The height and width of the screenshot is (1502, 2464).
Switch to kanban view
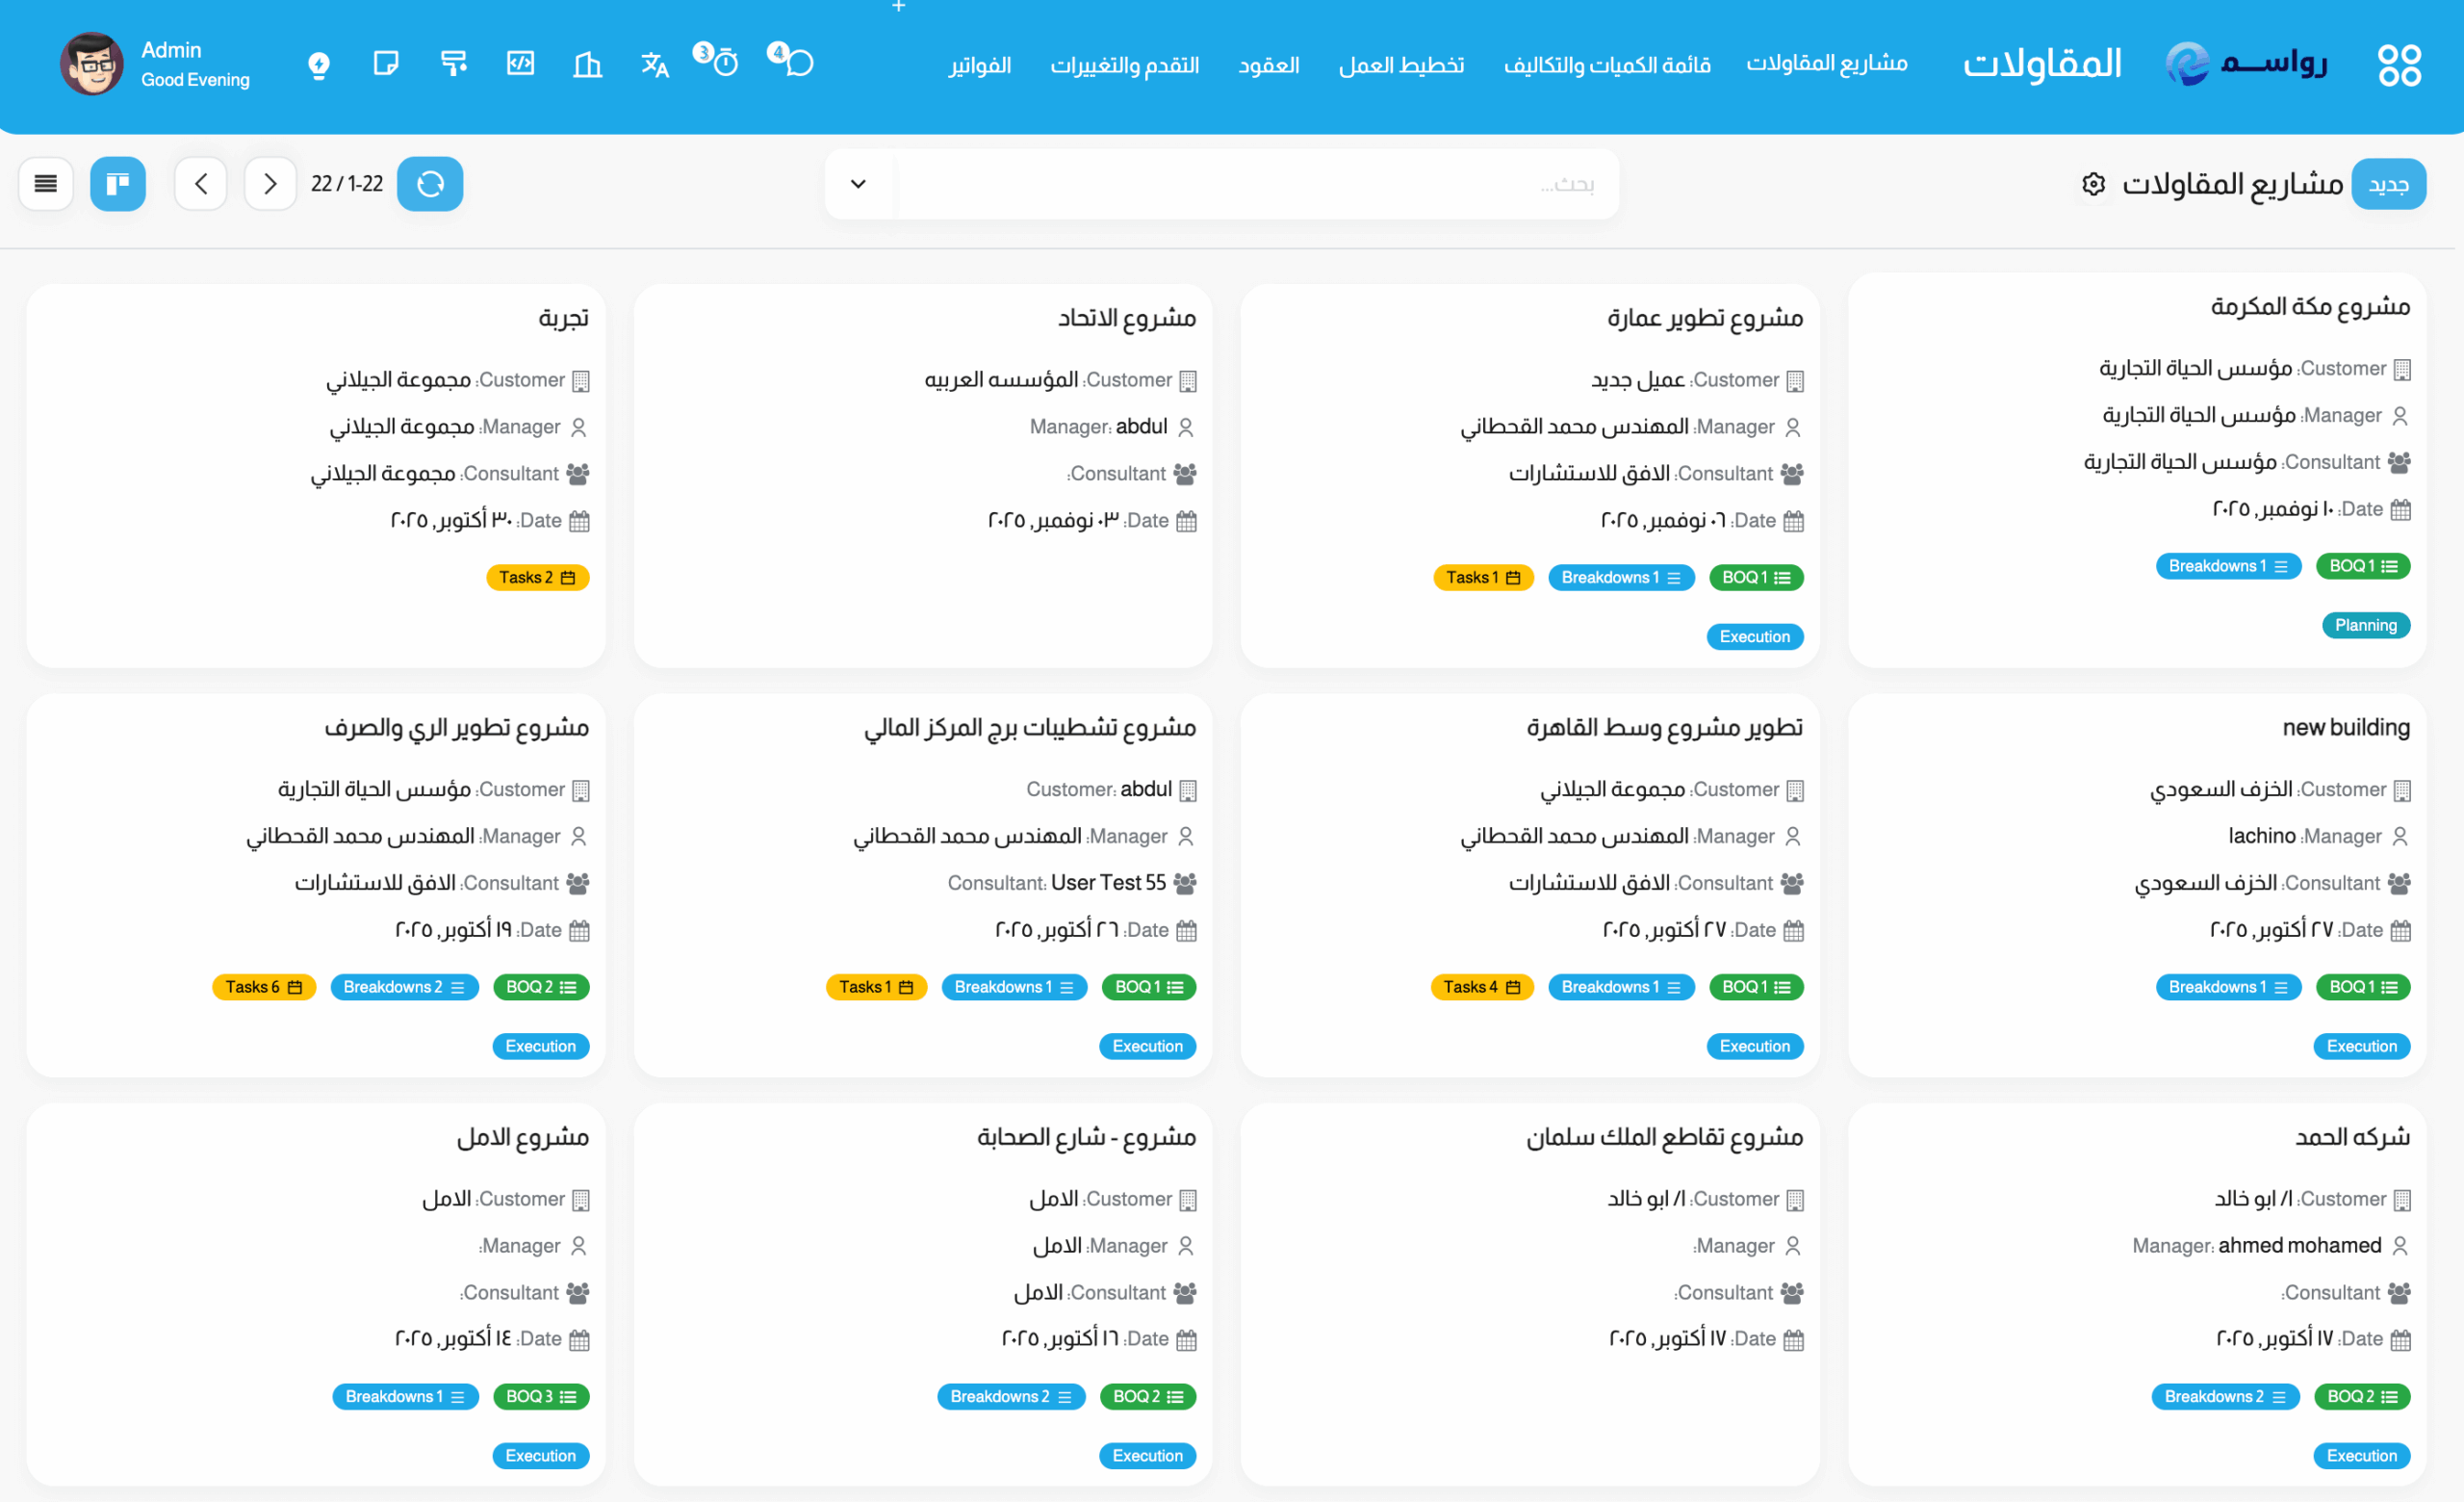[x=117, y=183]
